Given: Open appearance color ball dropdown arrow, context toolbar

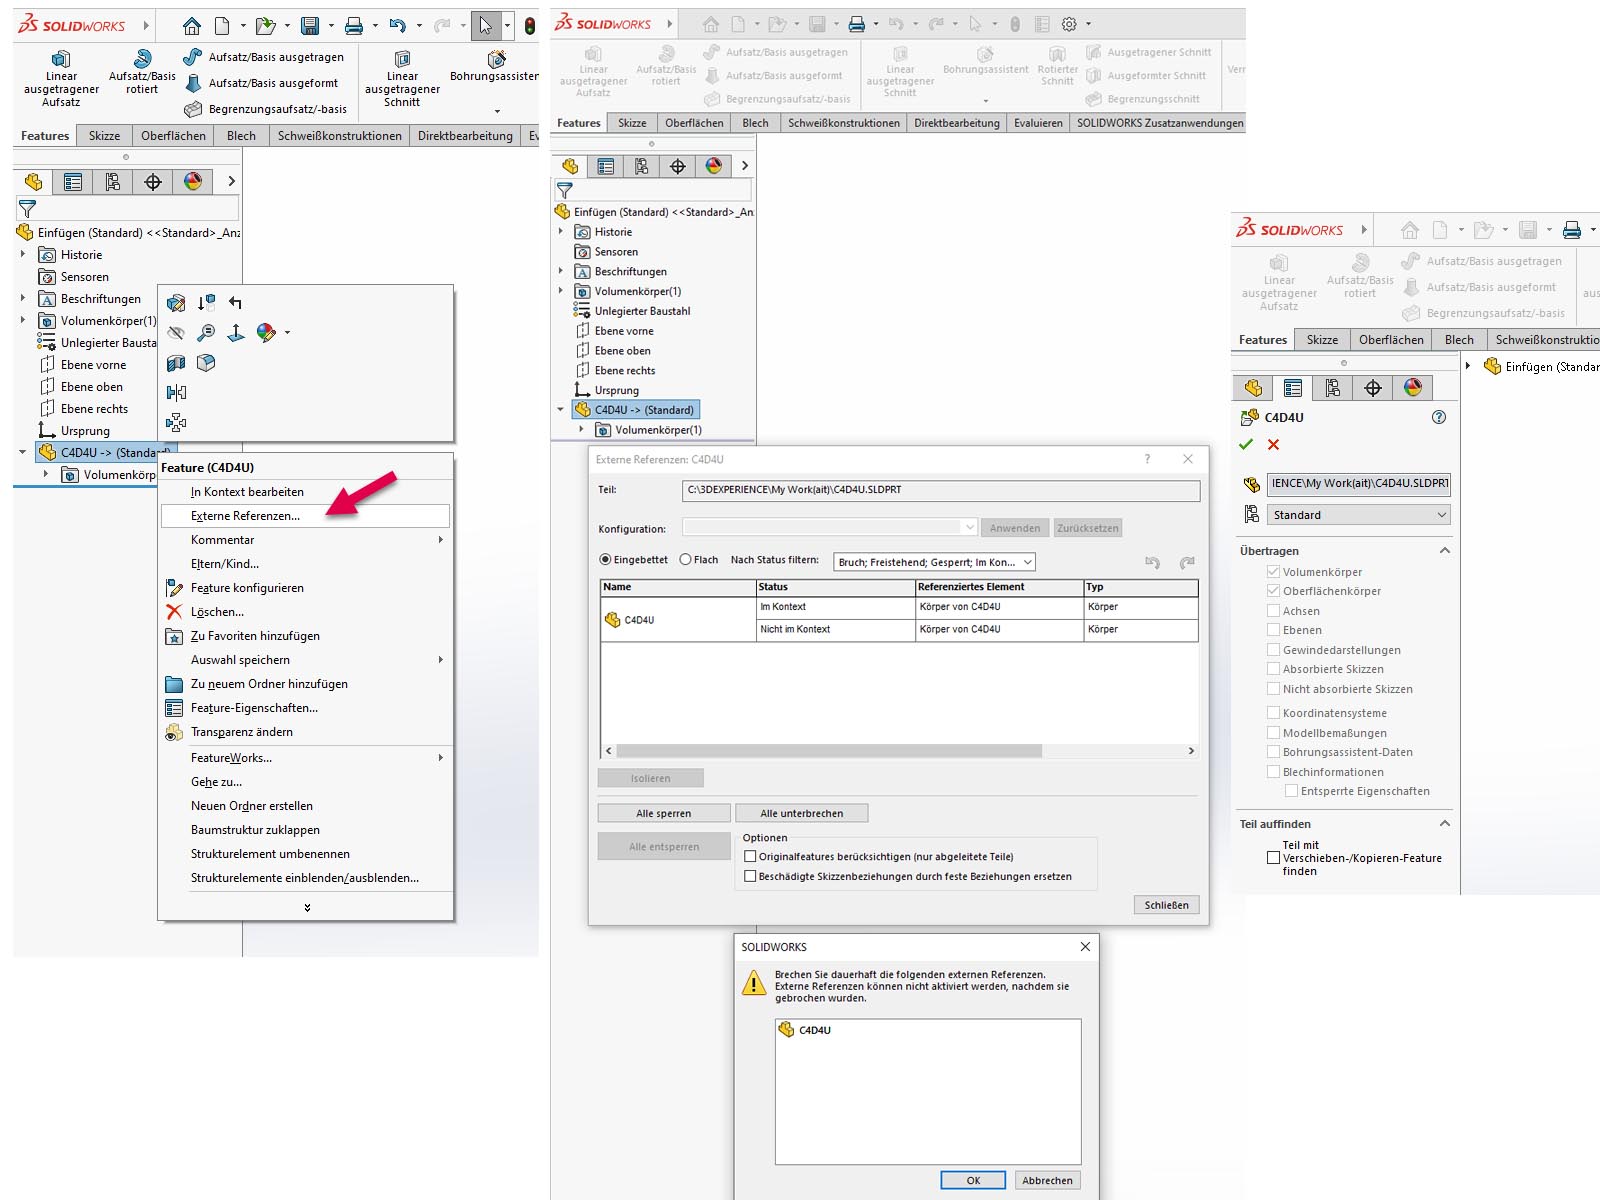Looking at the screenshot, I should coord(288,333).
